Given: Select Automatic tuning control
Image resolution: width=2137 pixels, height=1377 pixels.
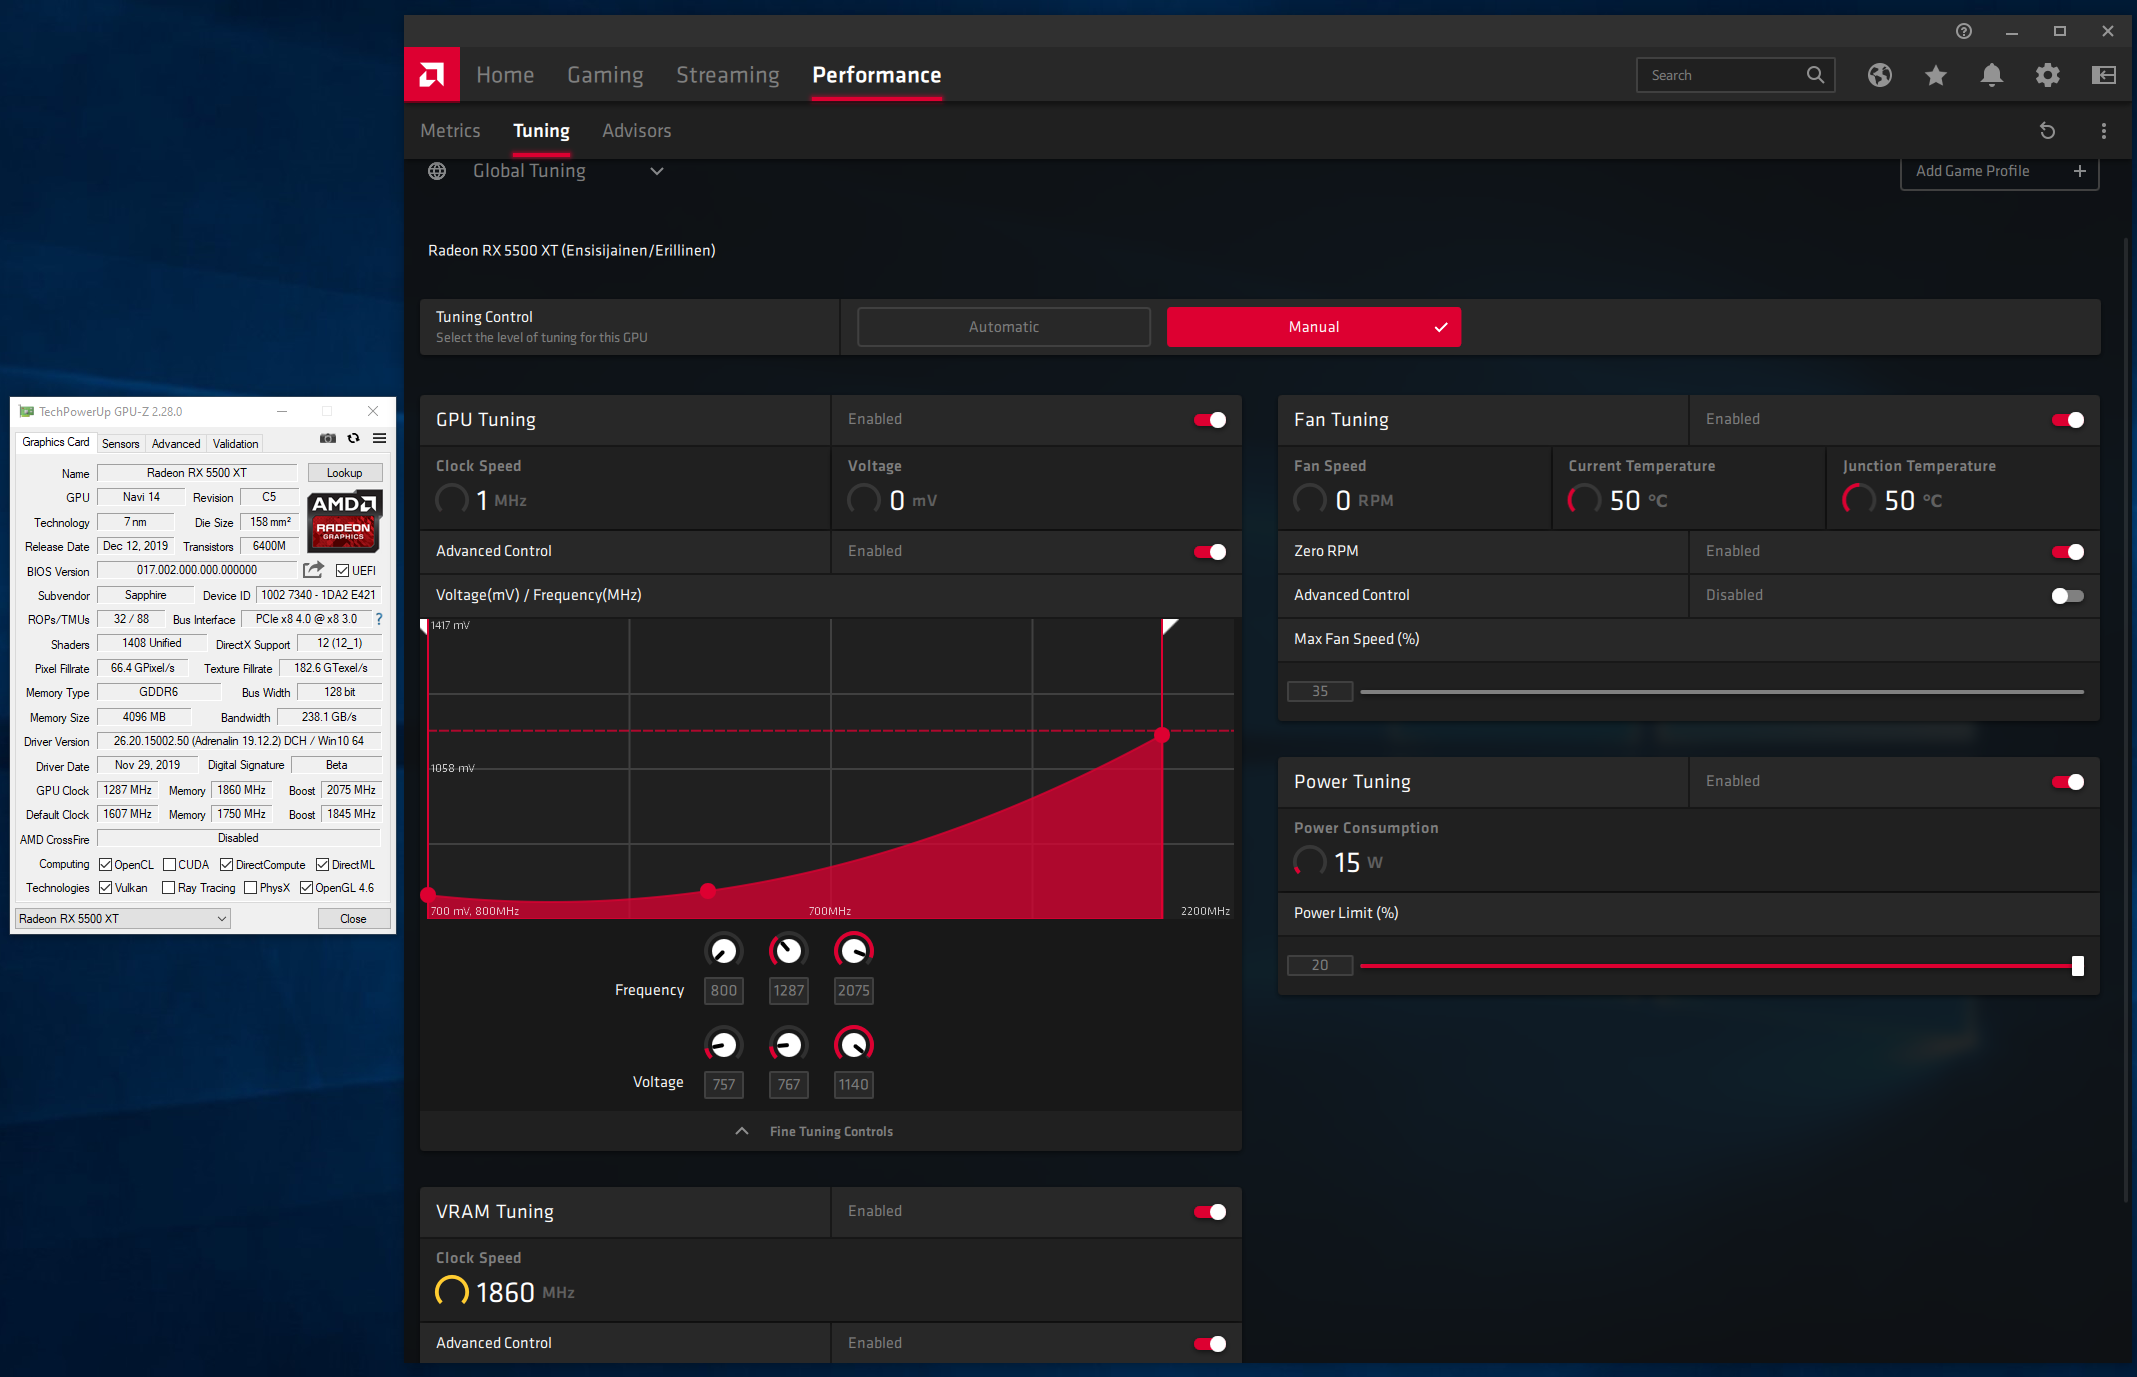Looking at the screenshot, I should (1004, 327).
